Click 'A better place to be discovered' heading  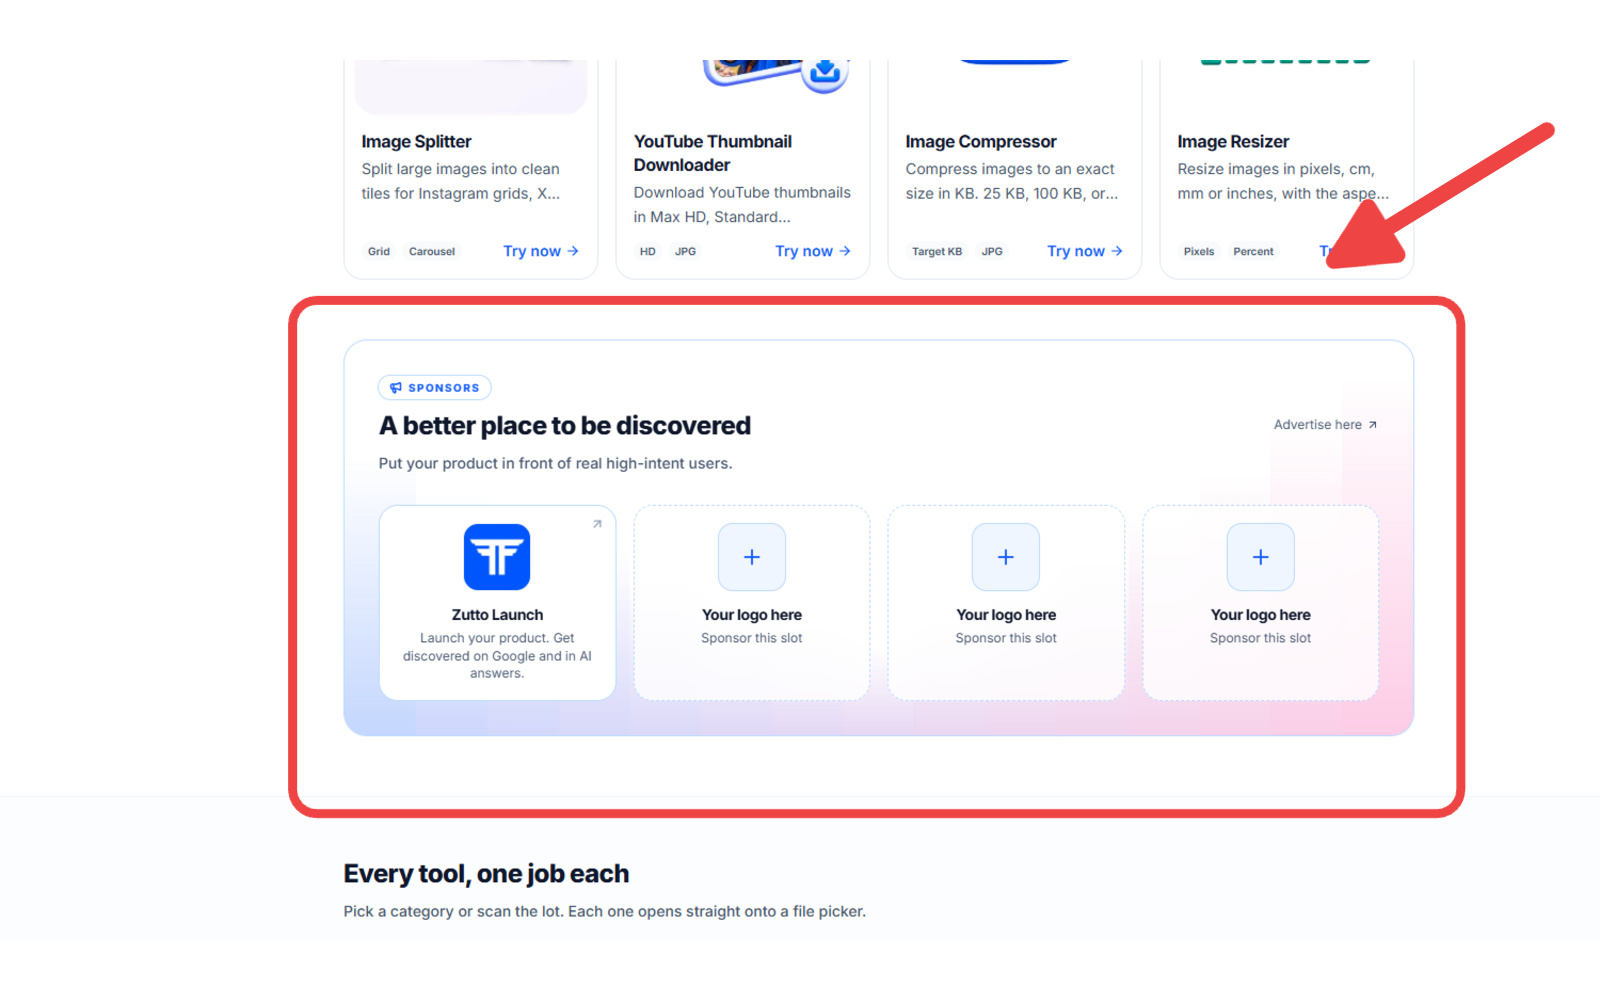click(565, 426)
